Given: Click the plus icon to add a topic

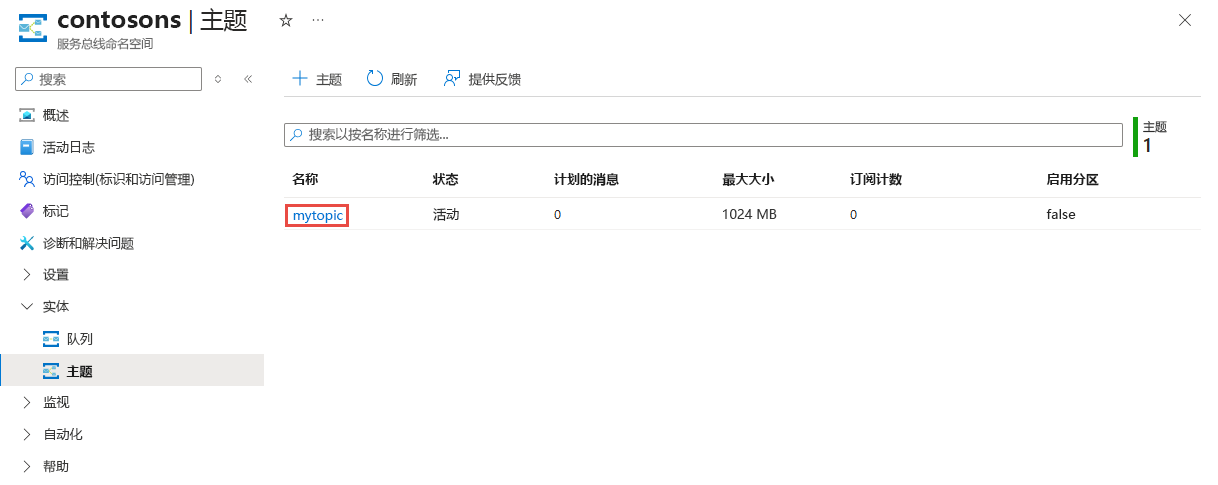Looking at the screenshot, I should coord(299,79).
